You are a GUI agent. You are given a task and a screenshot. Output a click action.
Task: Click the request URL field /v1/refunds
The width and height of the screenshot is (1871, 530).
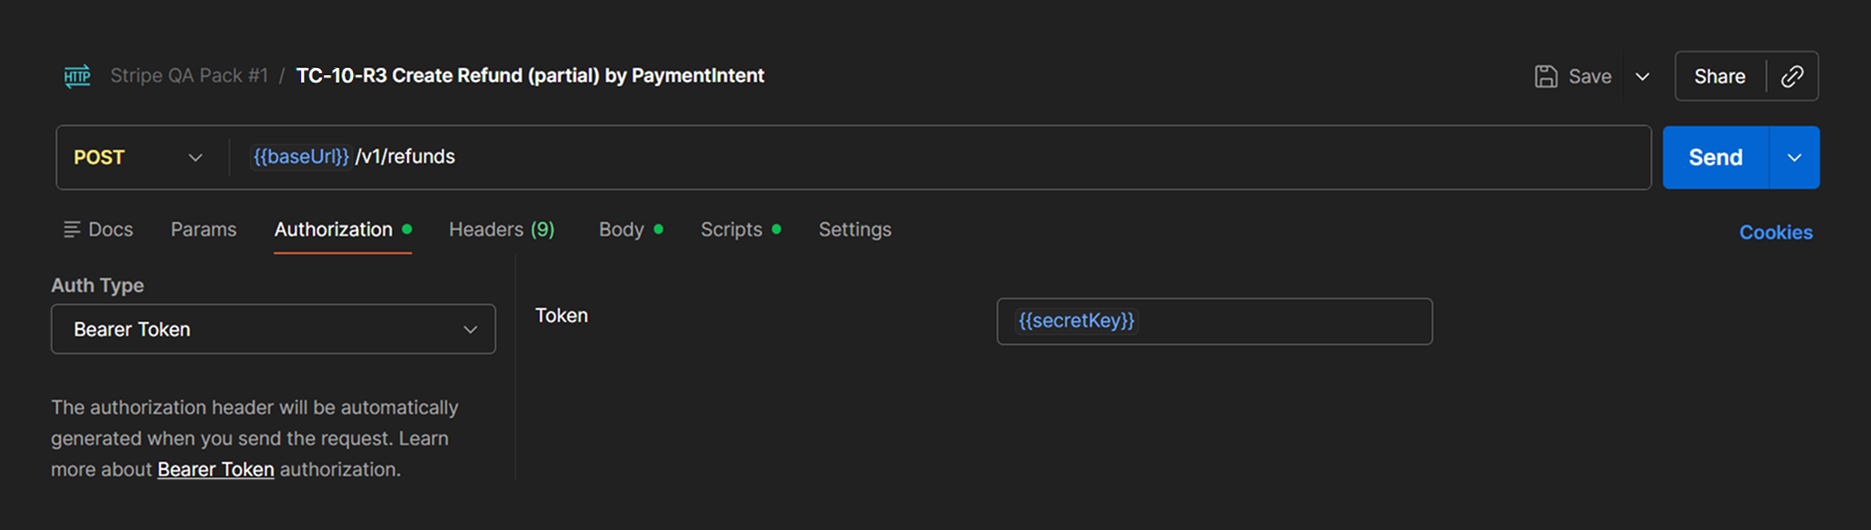pyautogui.click(x=940, y=157)
